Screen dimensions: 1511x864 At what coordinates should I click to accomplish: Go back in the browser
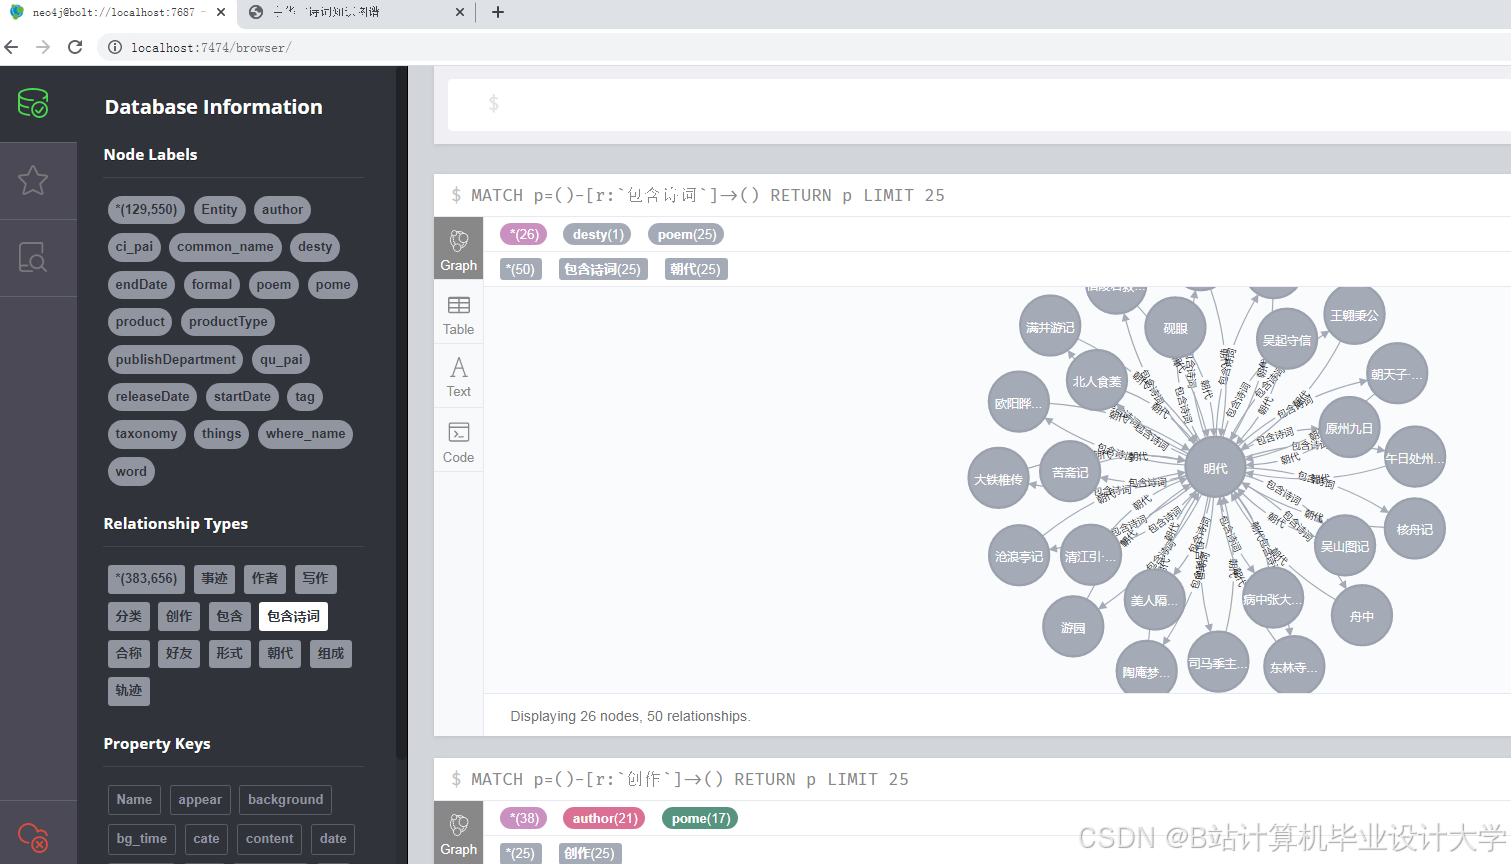pyautogui.click(x=12, y=47)
